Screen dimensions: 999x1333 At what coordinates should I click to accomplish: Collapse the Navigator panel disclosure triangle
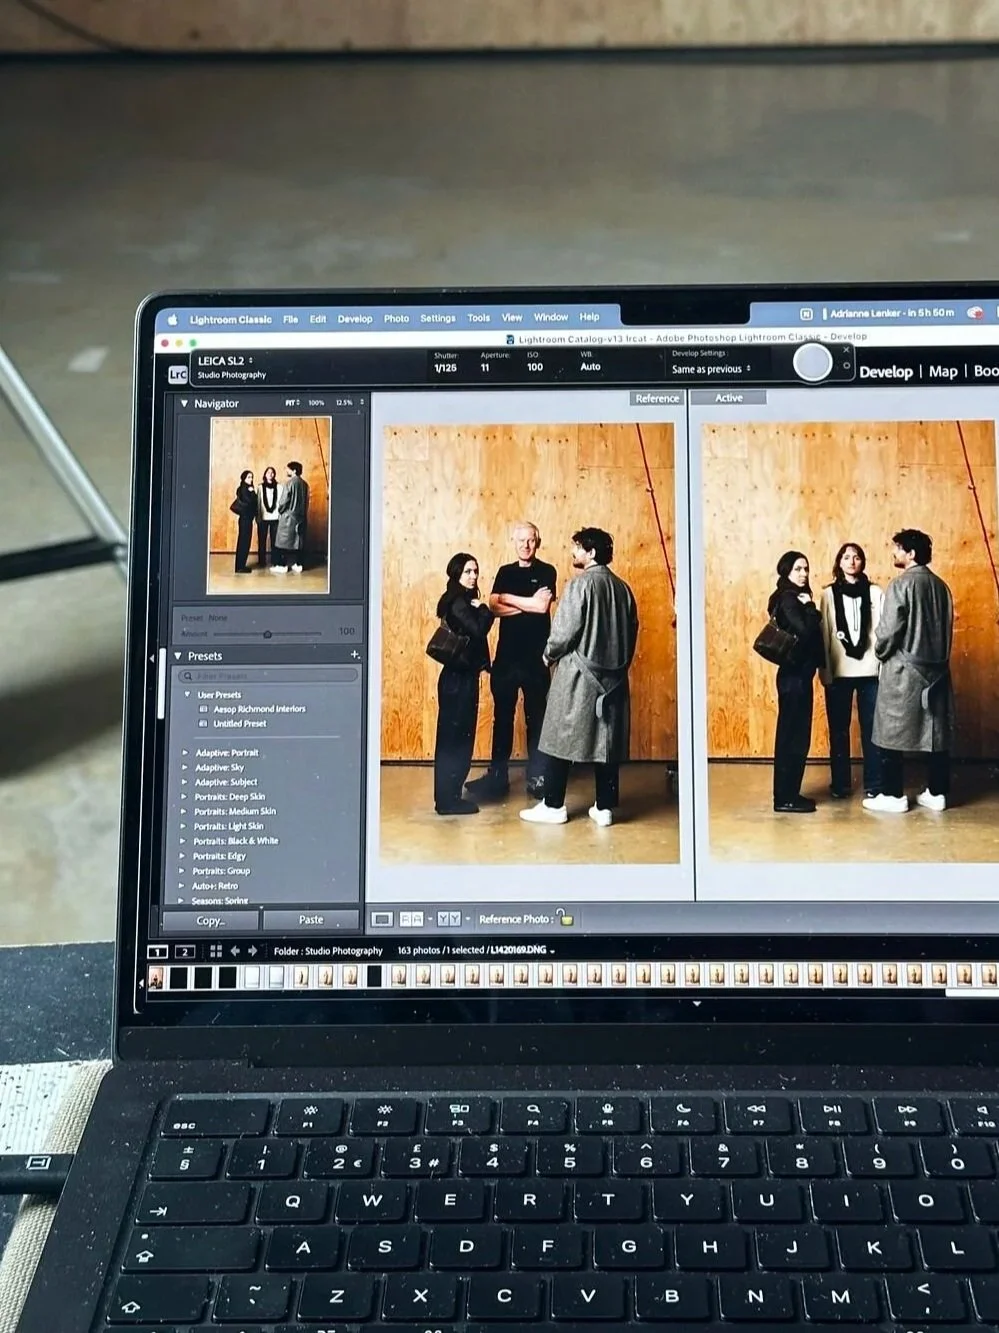coord(183,403)
